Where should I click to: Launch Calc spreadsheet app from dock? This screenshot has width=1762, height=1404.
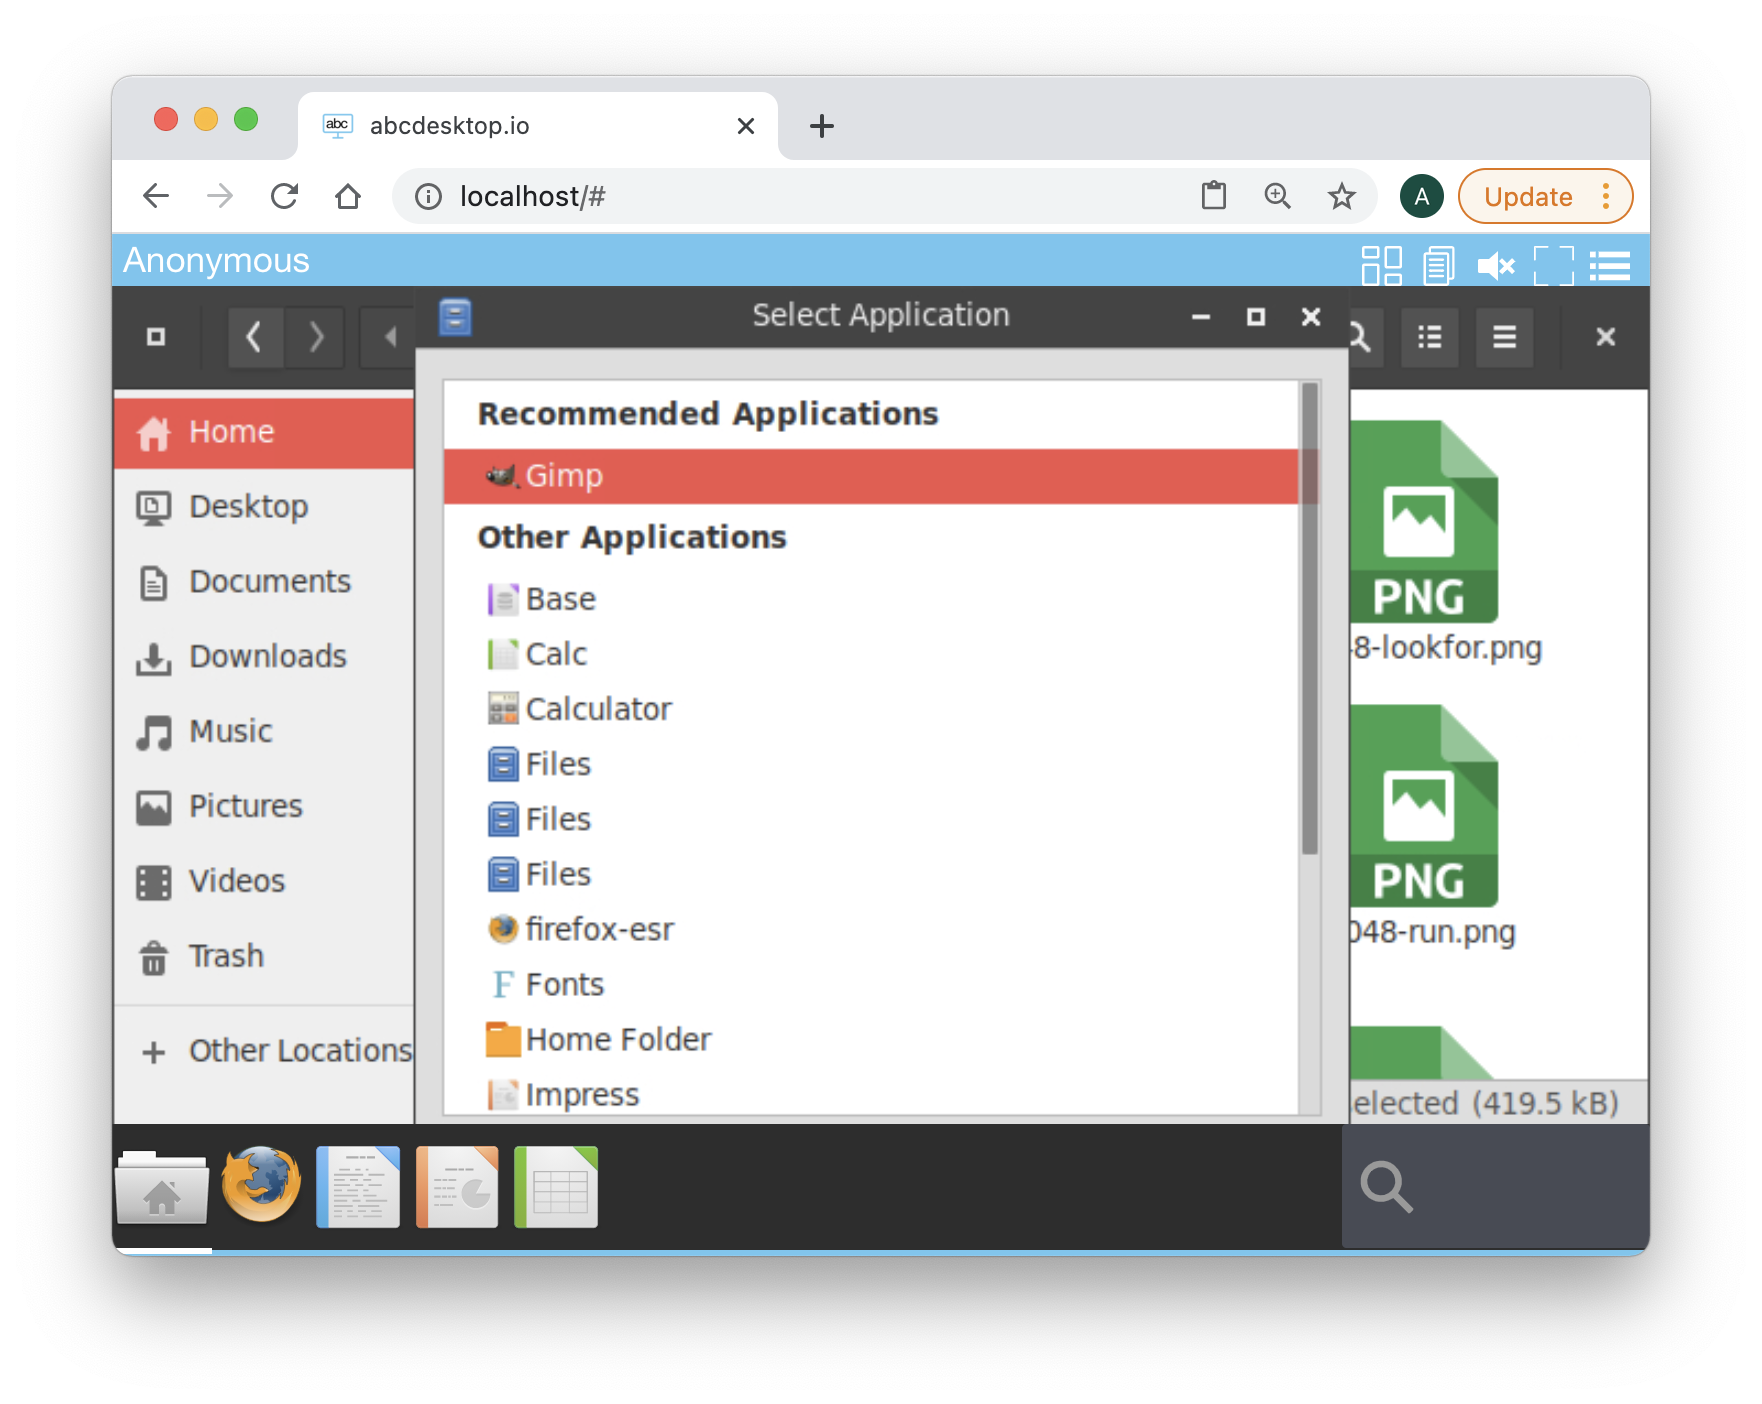(556, 1187)
